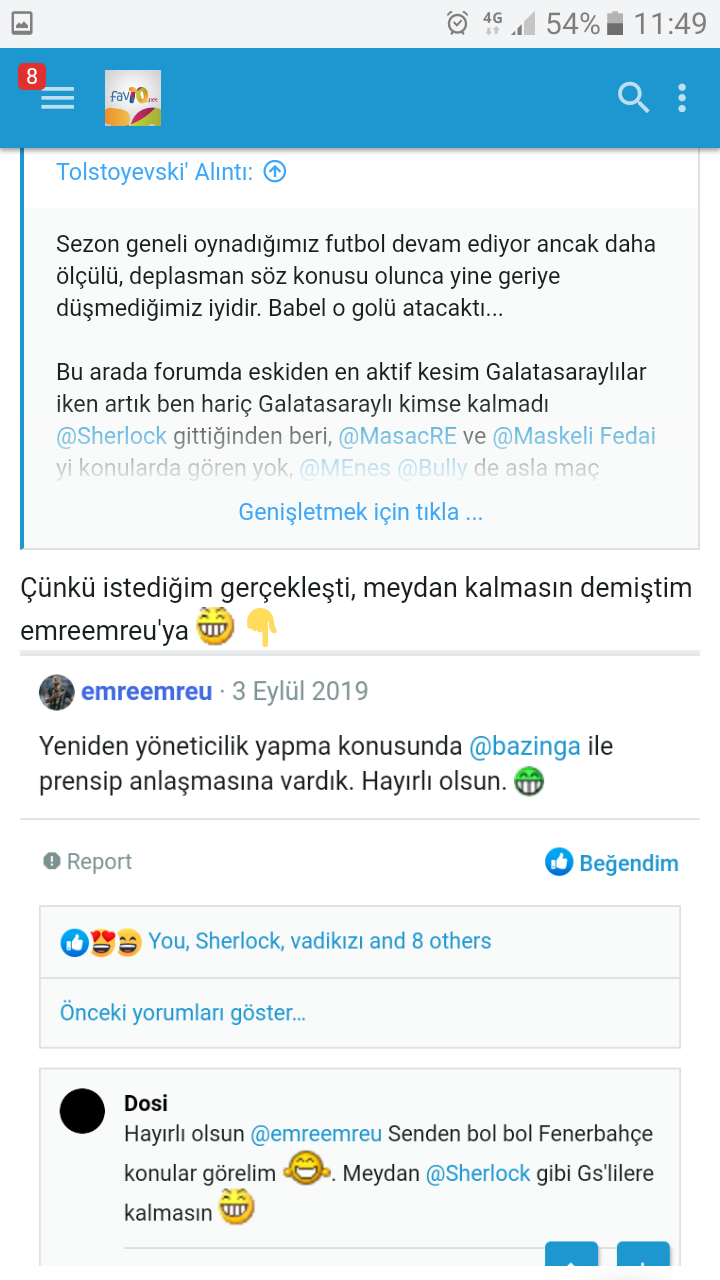The image size is (720, 1280).
Task: Open the hamburger navigation menu
Action: pos(57,97)
